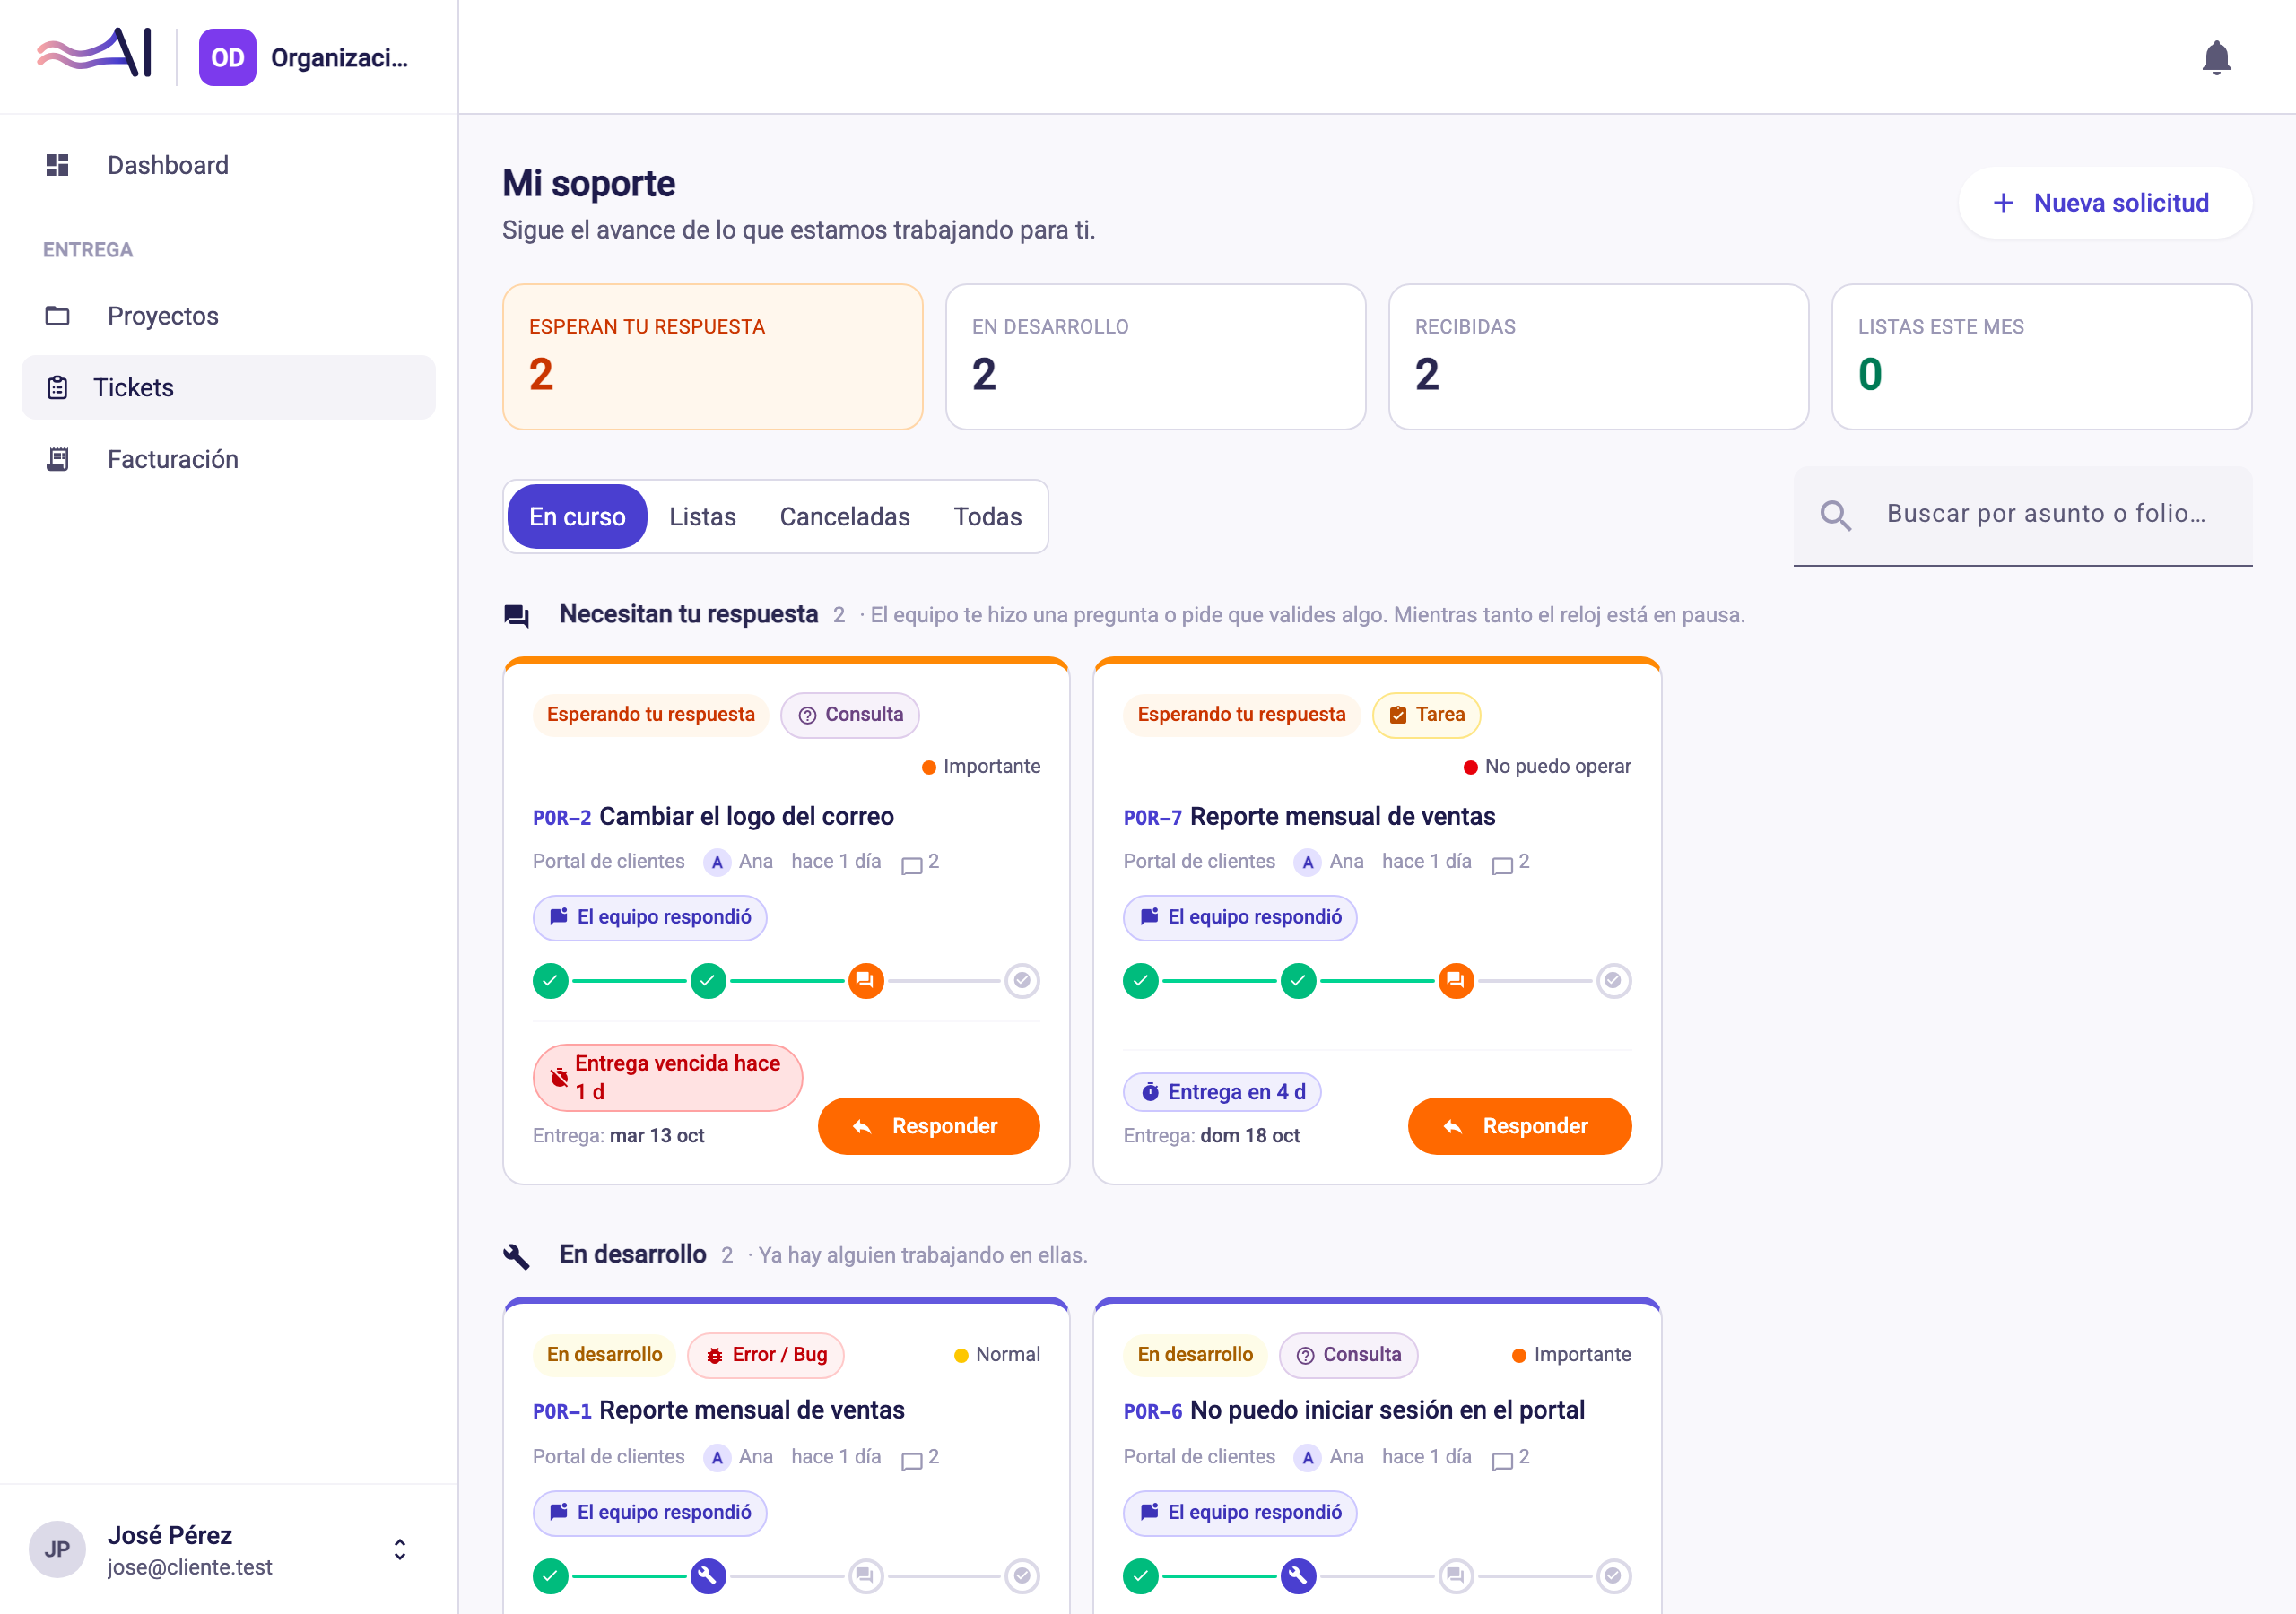Click Ana's avatar on POR-2 card
This screenshot has height=1614, width=2296.
coord(717,862)
